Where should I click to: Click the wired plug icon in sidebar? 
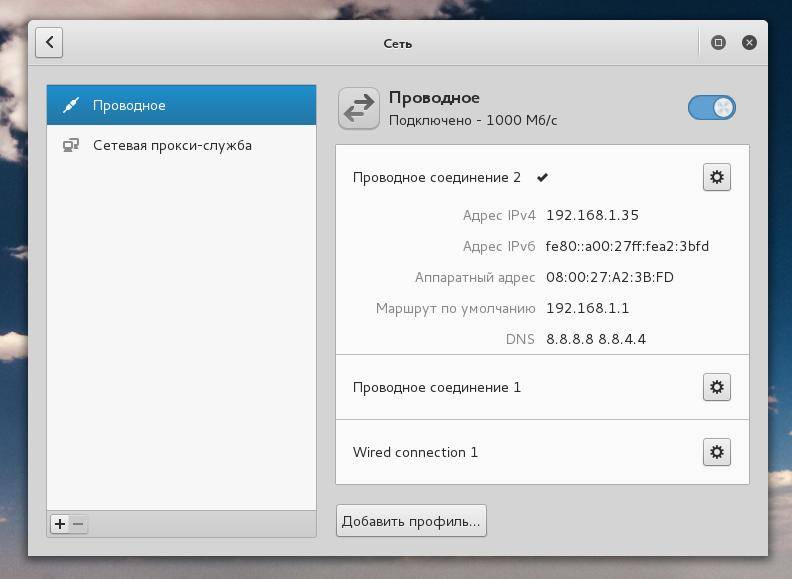71,105
